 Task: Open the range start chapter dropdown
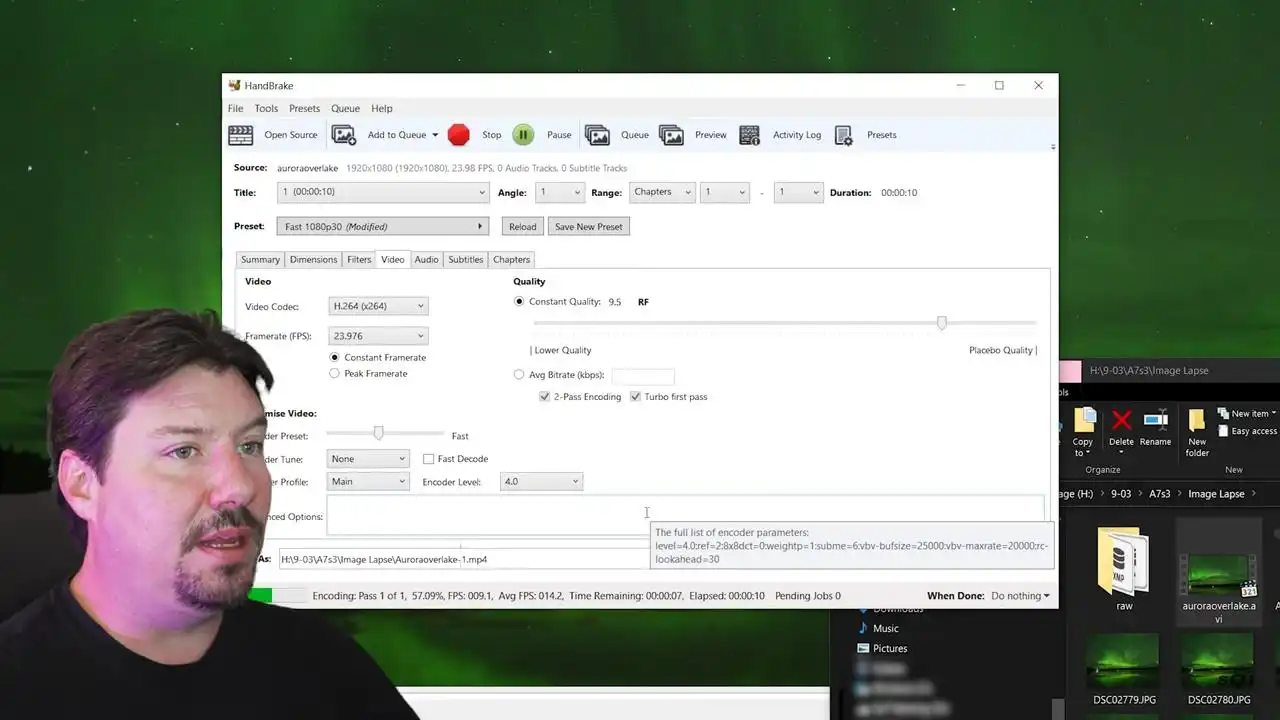[724, 192]
